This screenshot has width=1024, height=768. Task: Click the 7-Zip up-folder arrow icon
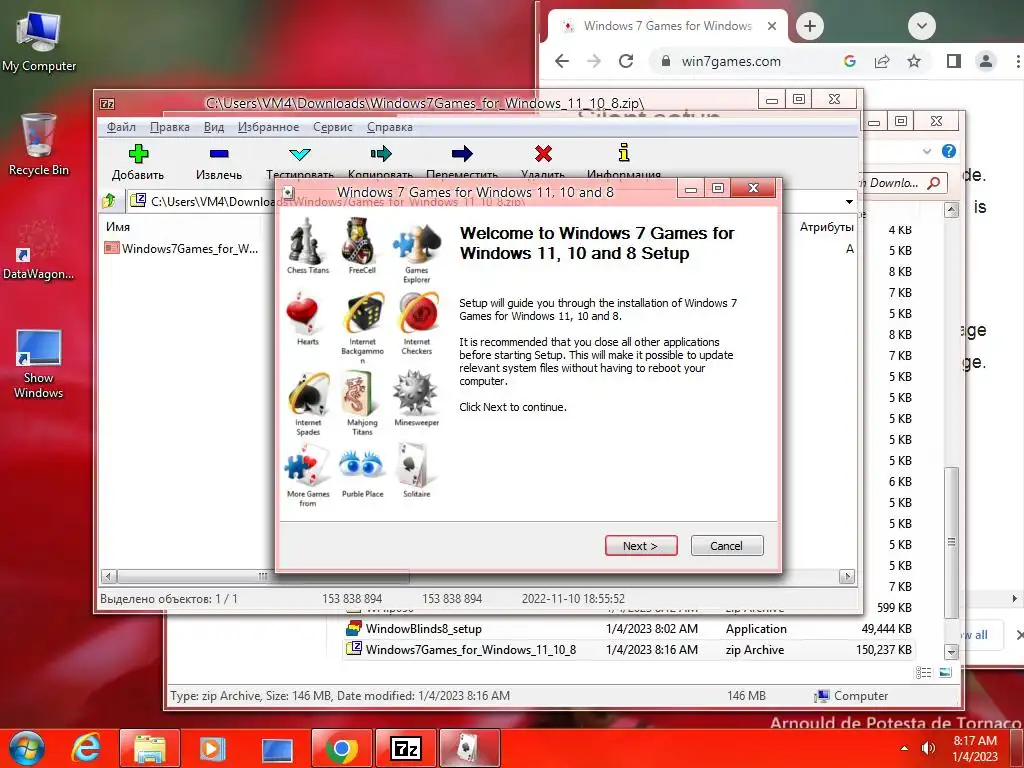point(109,200)
